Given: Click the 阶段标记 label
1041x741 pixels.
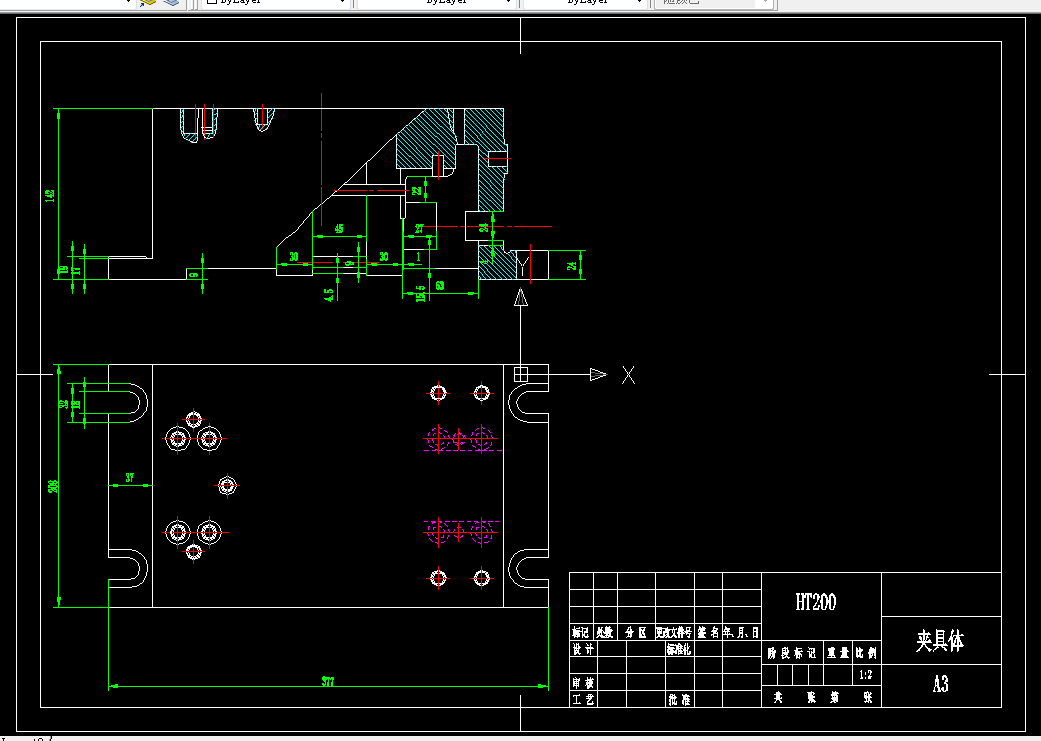Looking at the screenshot, I should coord(792,653).
